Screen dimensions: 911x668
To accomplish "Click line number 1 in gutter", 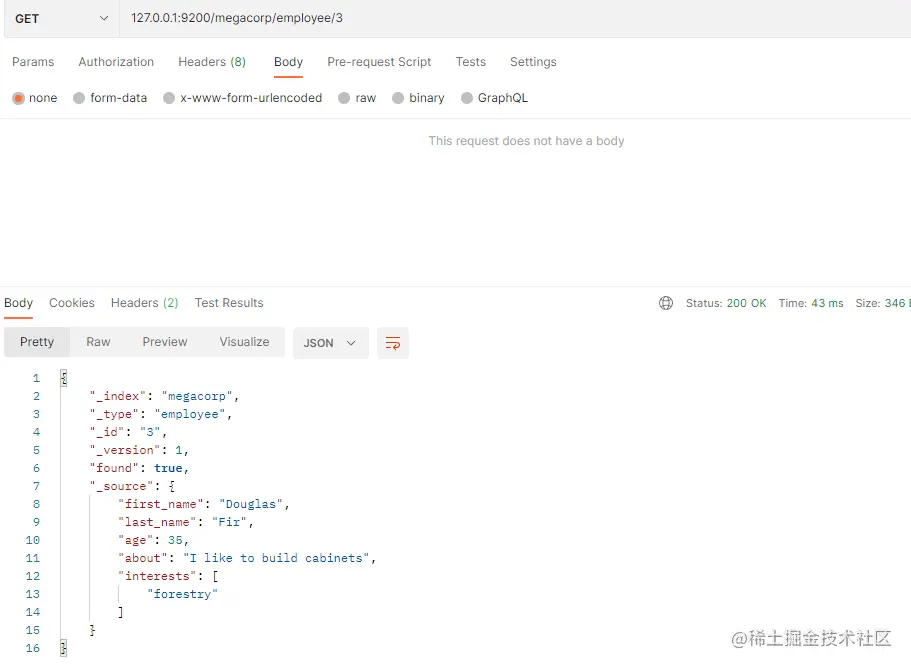I will pyautogui.click(x=36, y=378).
